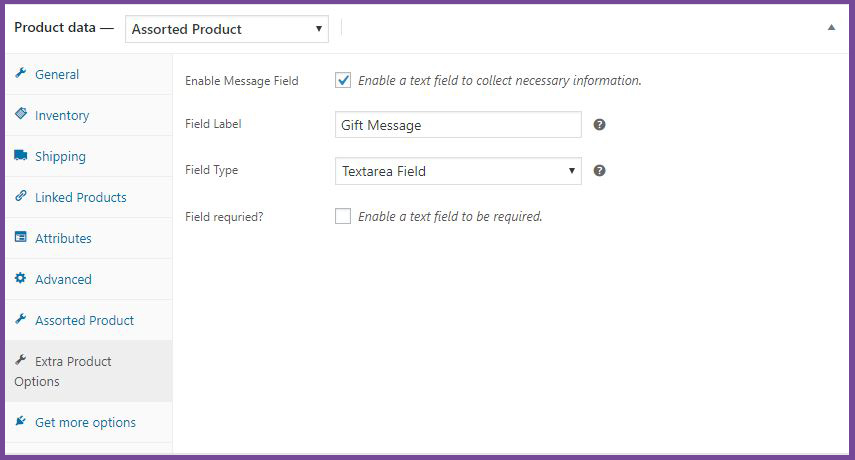Viewport: 855px width, 460px height.
Task: Click the Field Label help icon
Action: 599,125
